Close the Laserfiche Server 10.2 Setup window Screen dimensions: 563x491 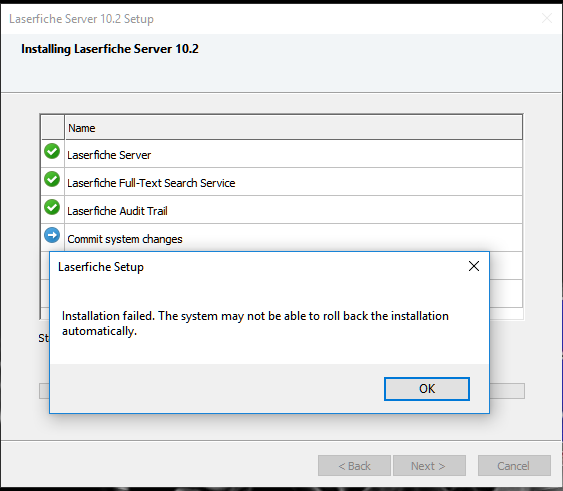547,18
